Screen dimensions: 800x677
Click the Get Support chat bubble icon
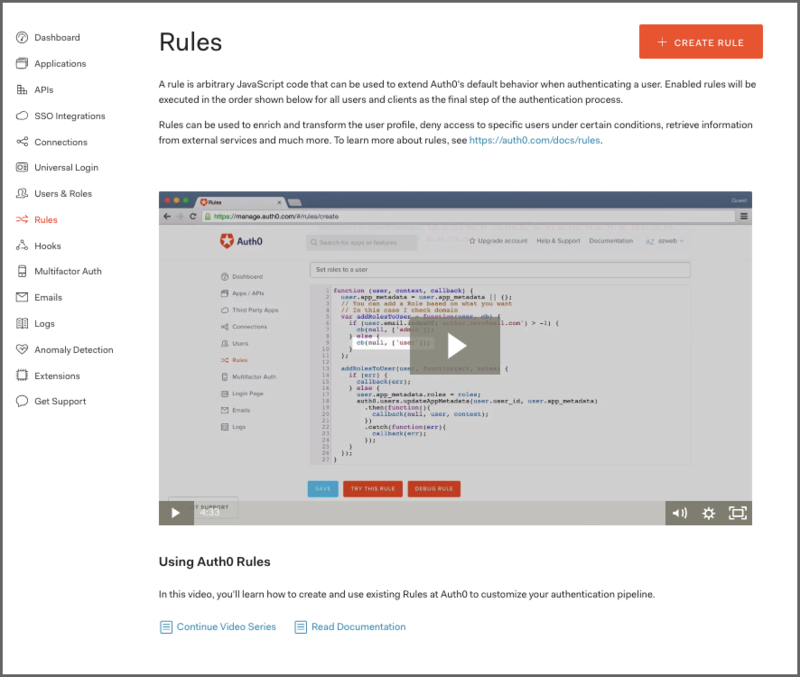22,401
